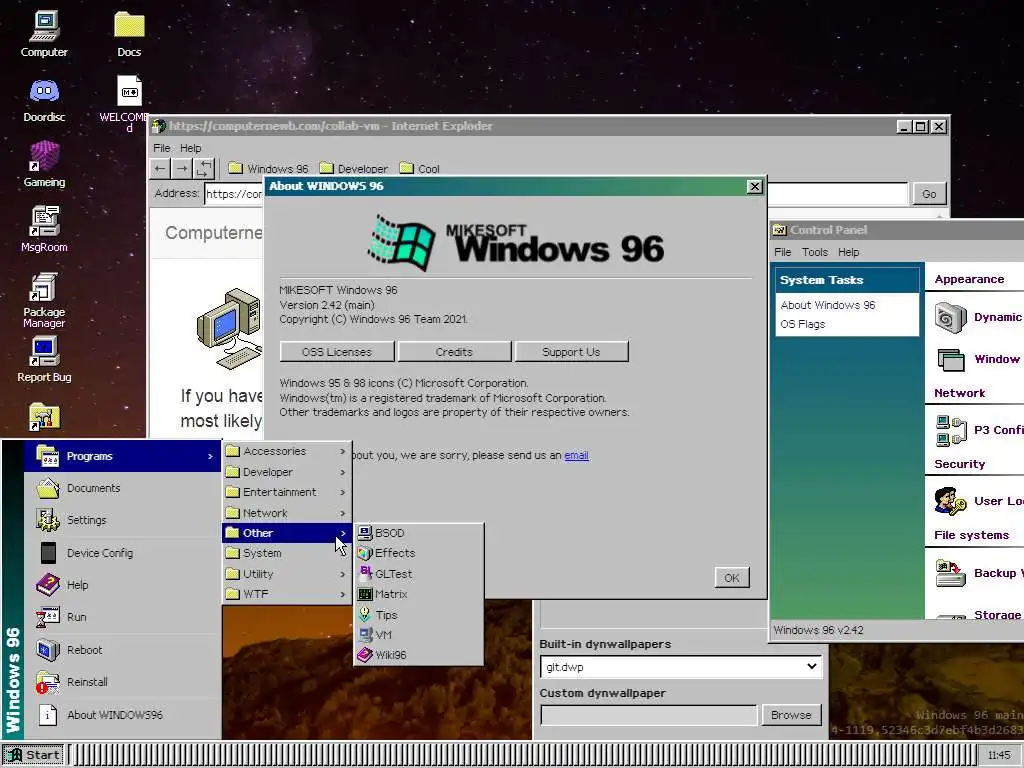Open the WELCOME markdown file icon
This screenshot has height=768, width=1024.
click(129, 103)
